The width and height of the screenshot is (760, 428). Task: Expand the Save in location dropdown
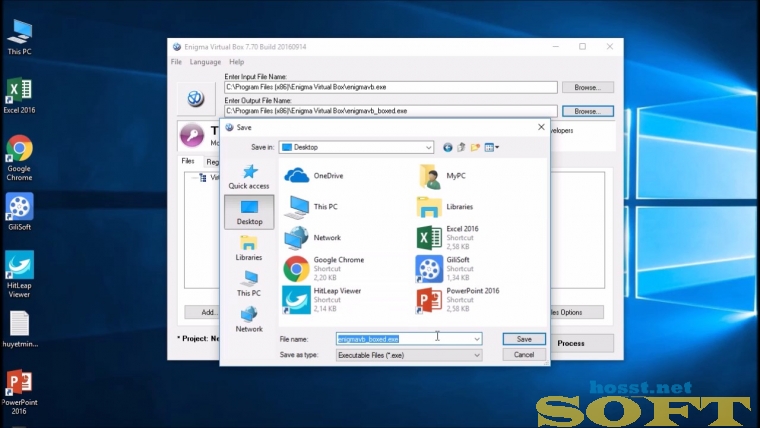(428, 147)
